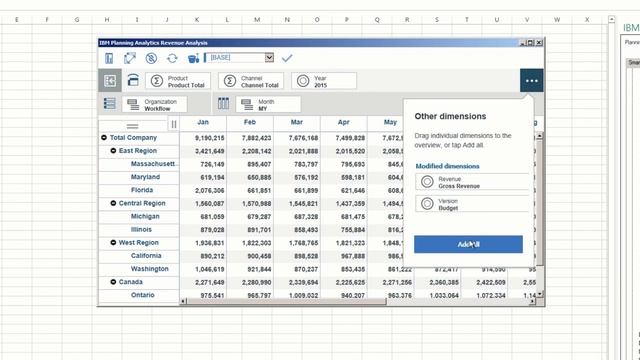
Task: Click the horizontal scrollbar of the grid
Action: pos(286,301)
